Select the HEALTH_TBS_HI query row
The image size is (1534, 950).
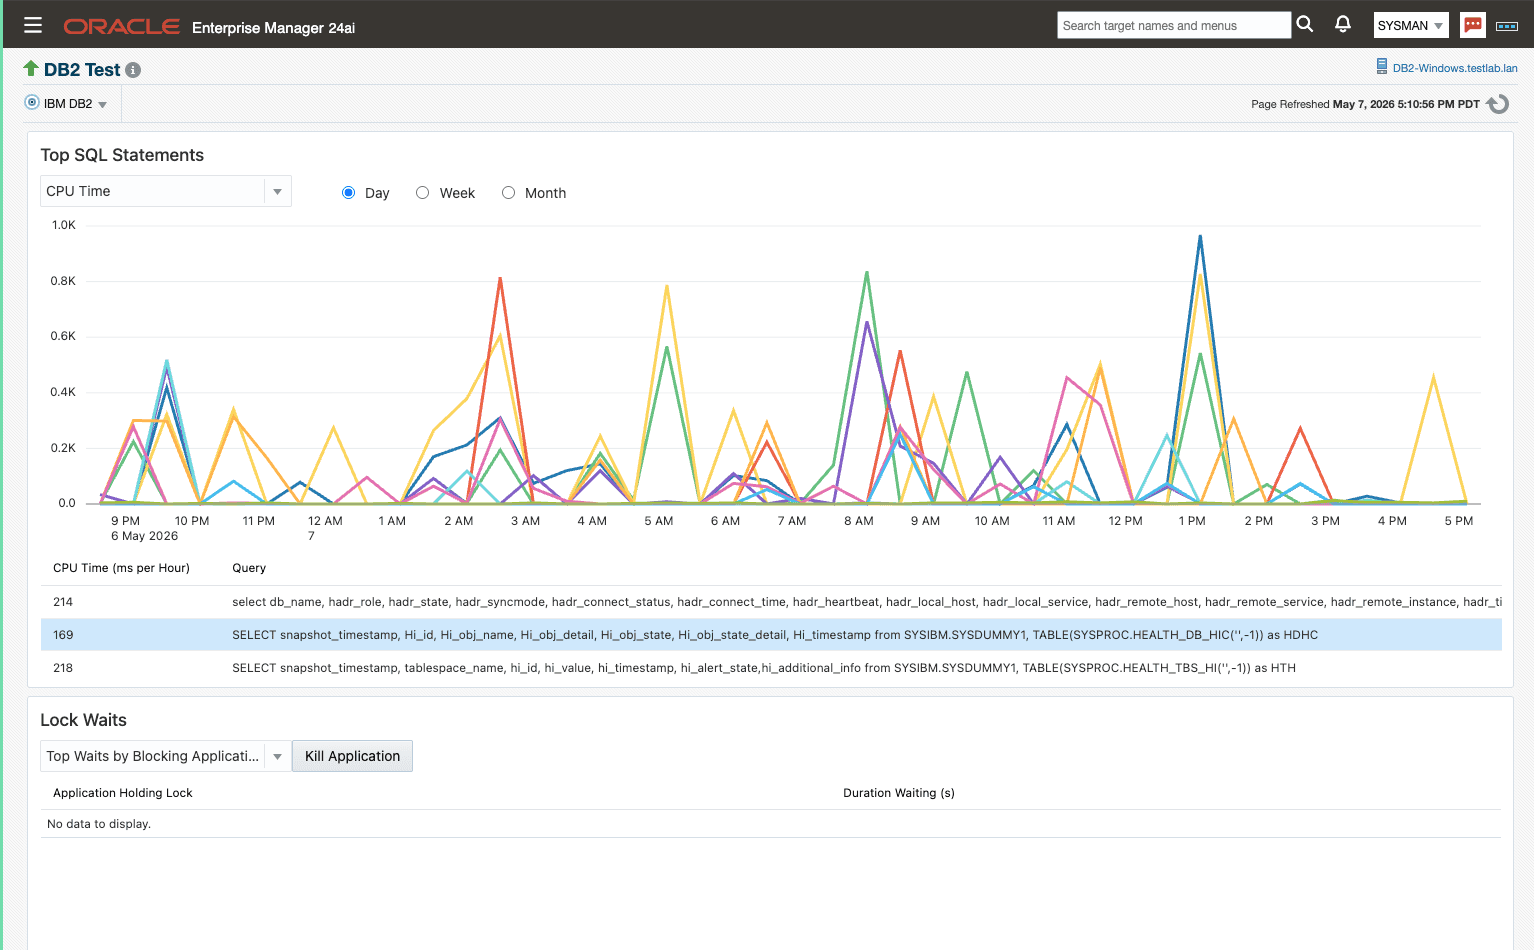[771, 668]
